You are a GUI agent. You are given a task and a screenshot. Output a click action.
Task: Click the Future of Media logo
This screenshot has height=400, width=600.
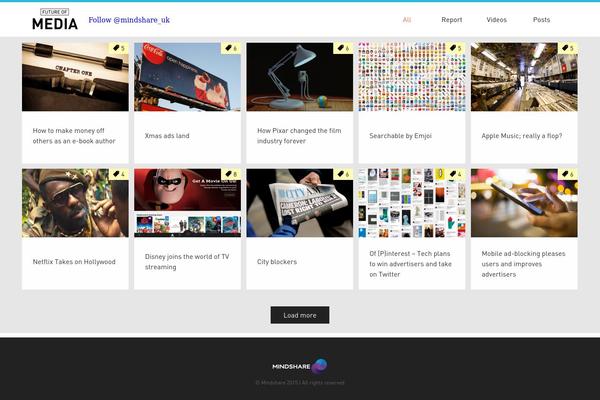pyautogui.click(x=55, y=19)
